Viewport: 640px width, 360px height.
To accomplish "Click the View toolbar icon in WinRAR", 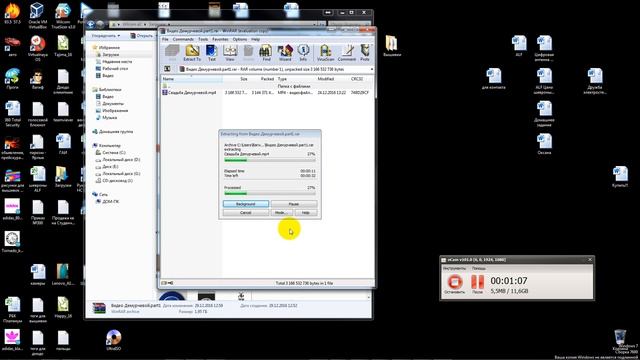I will tap(230, 53).
